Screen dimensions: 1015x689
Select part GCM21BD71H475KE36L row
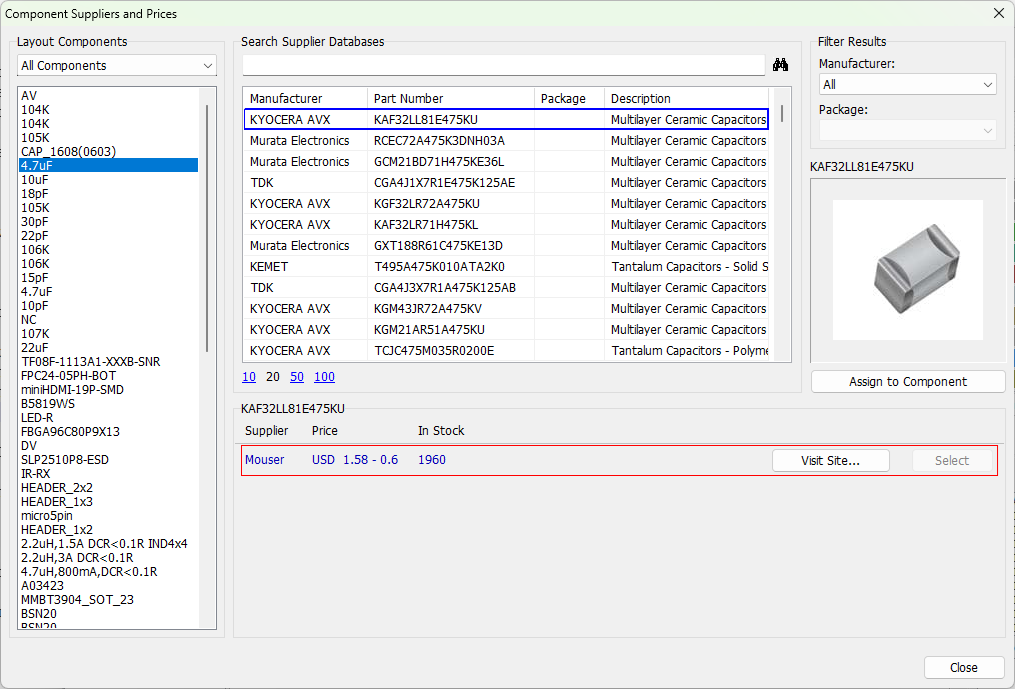(x=506, y=161)
